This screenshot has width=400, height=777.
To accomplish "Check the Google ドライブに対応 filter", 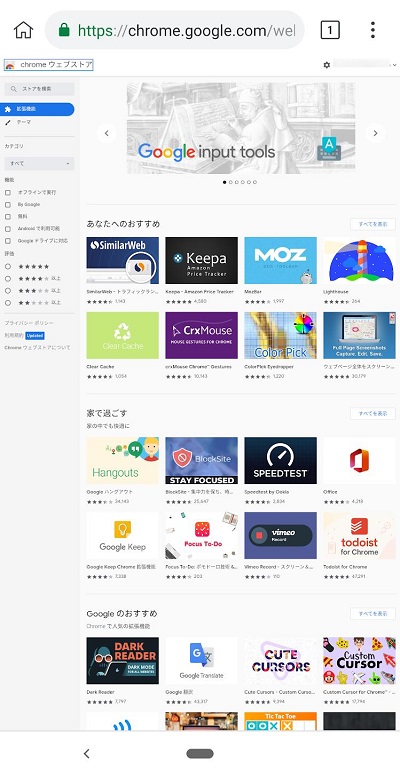I will click(7, 241).
